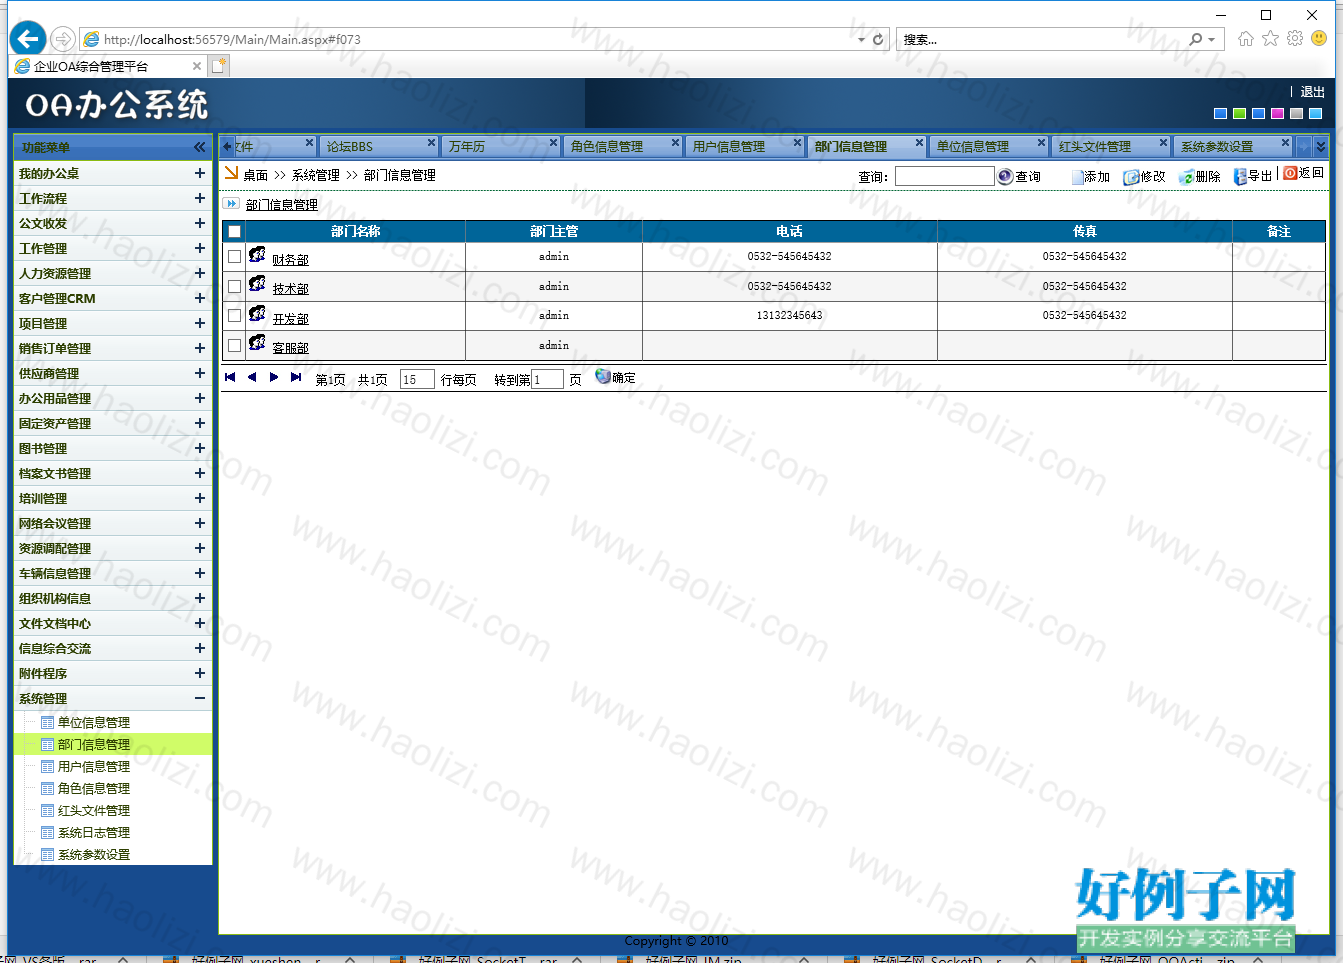The image size is (1343, 963).
Task: Click the 导出 export icon
Action: [1240, 176]
